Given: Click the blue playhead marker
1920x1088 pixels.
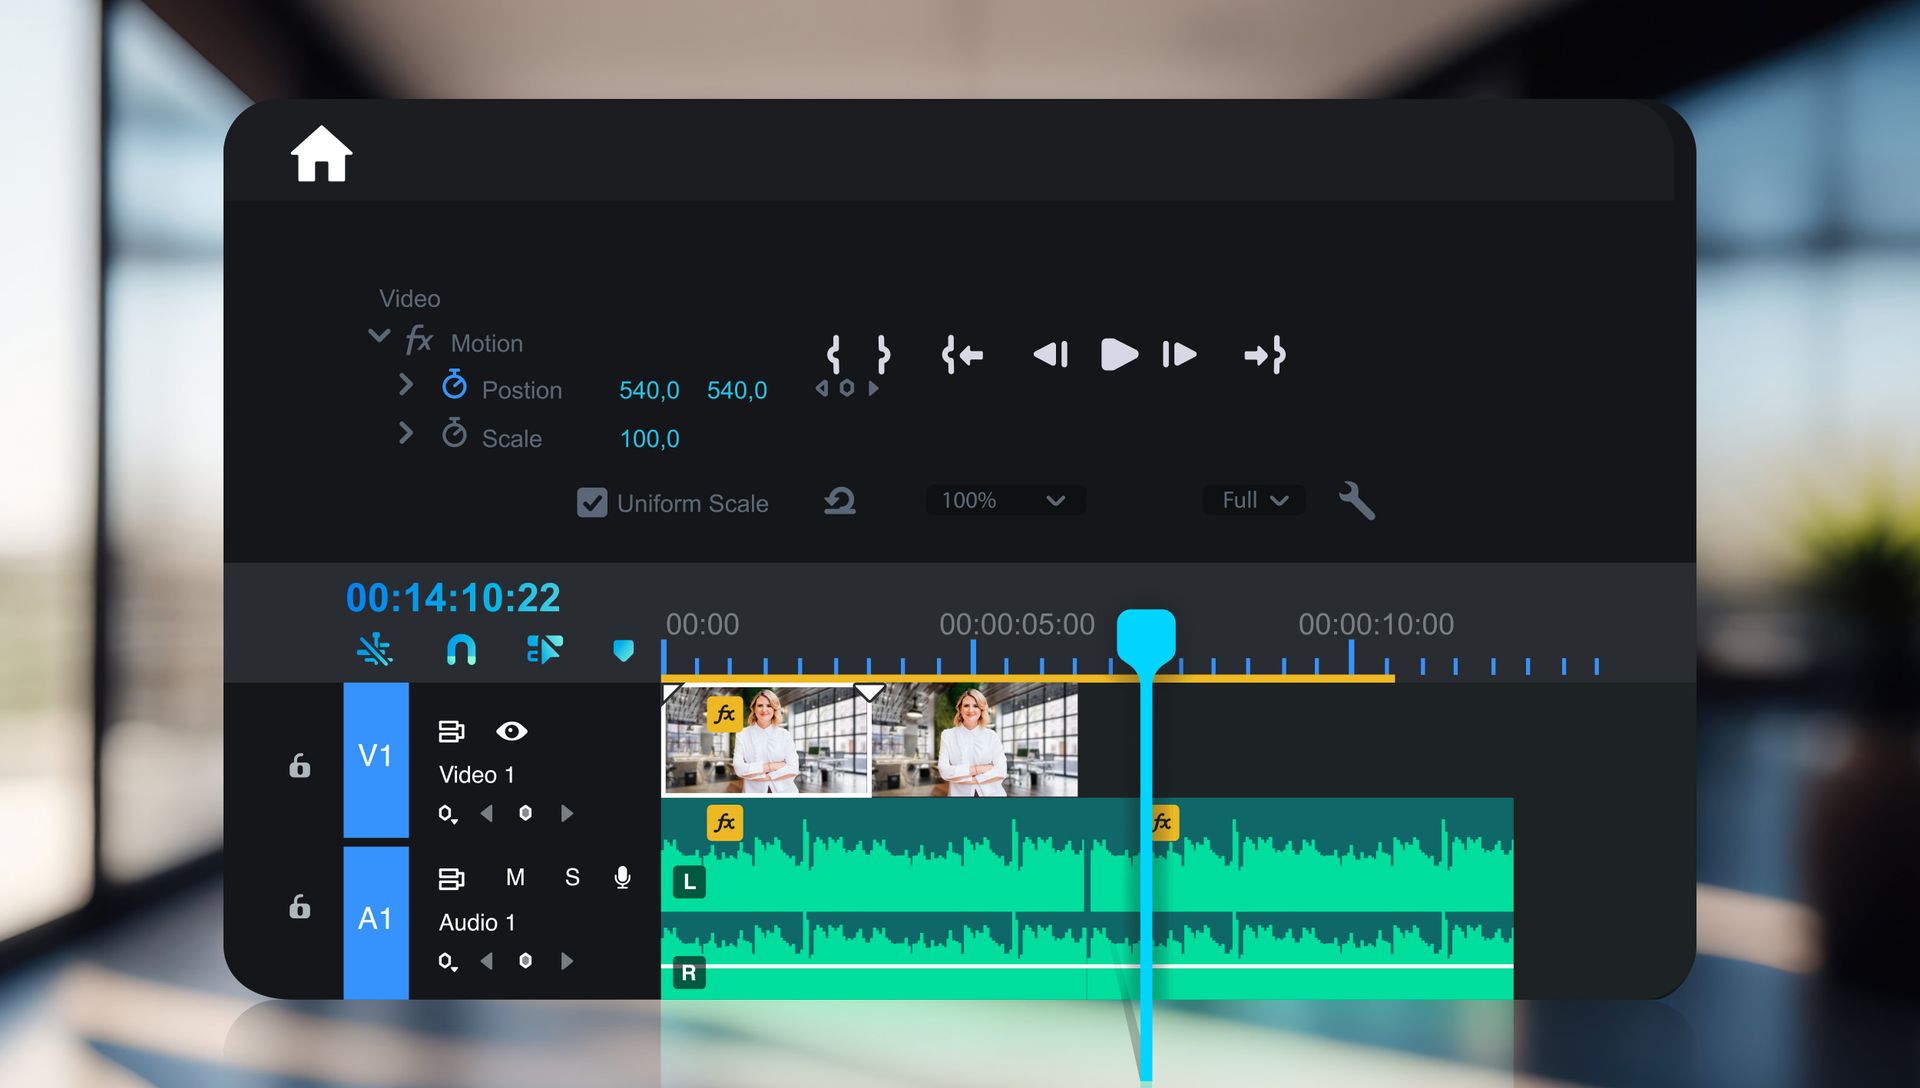Looking at the screenshot, I should pos(1145,630).
